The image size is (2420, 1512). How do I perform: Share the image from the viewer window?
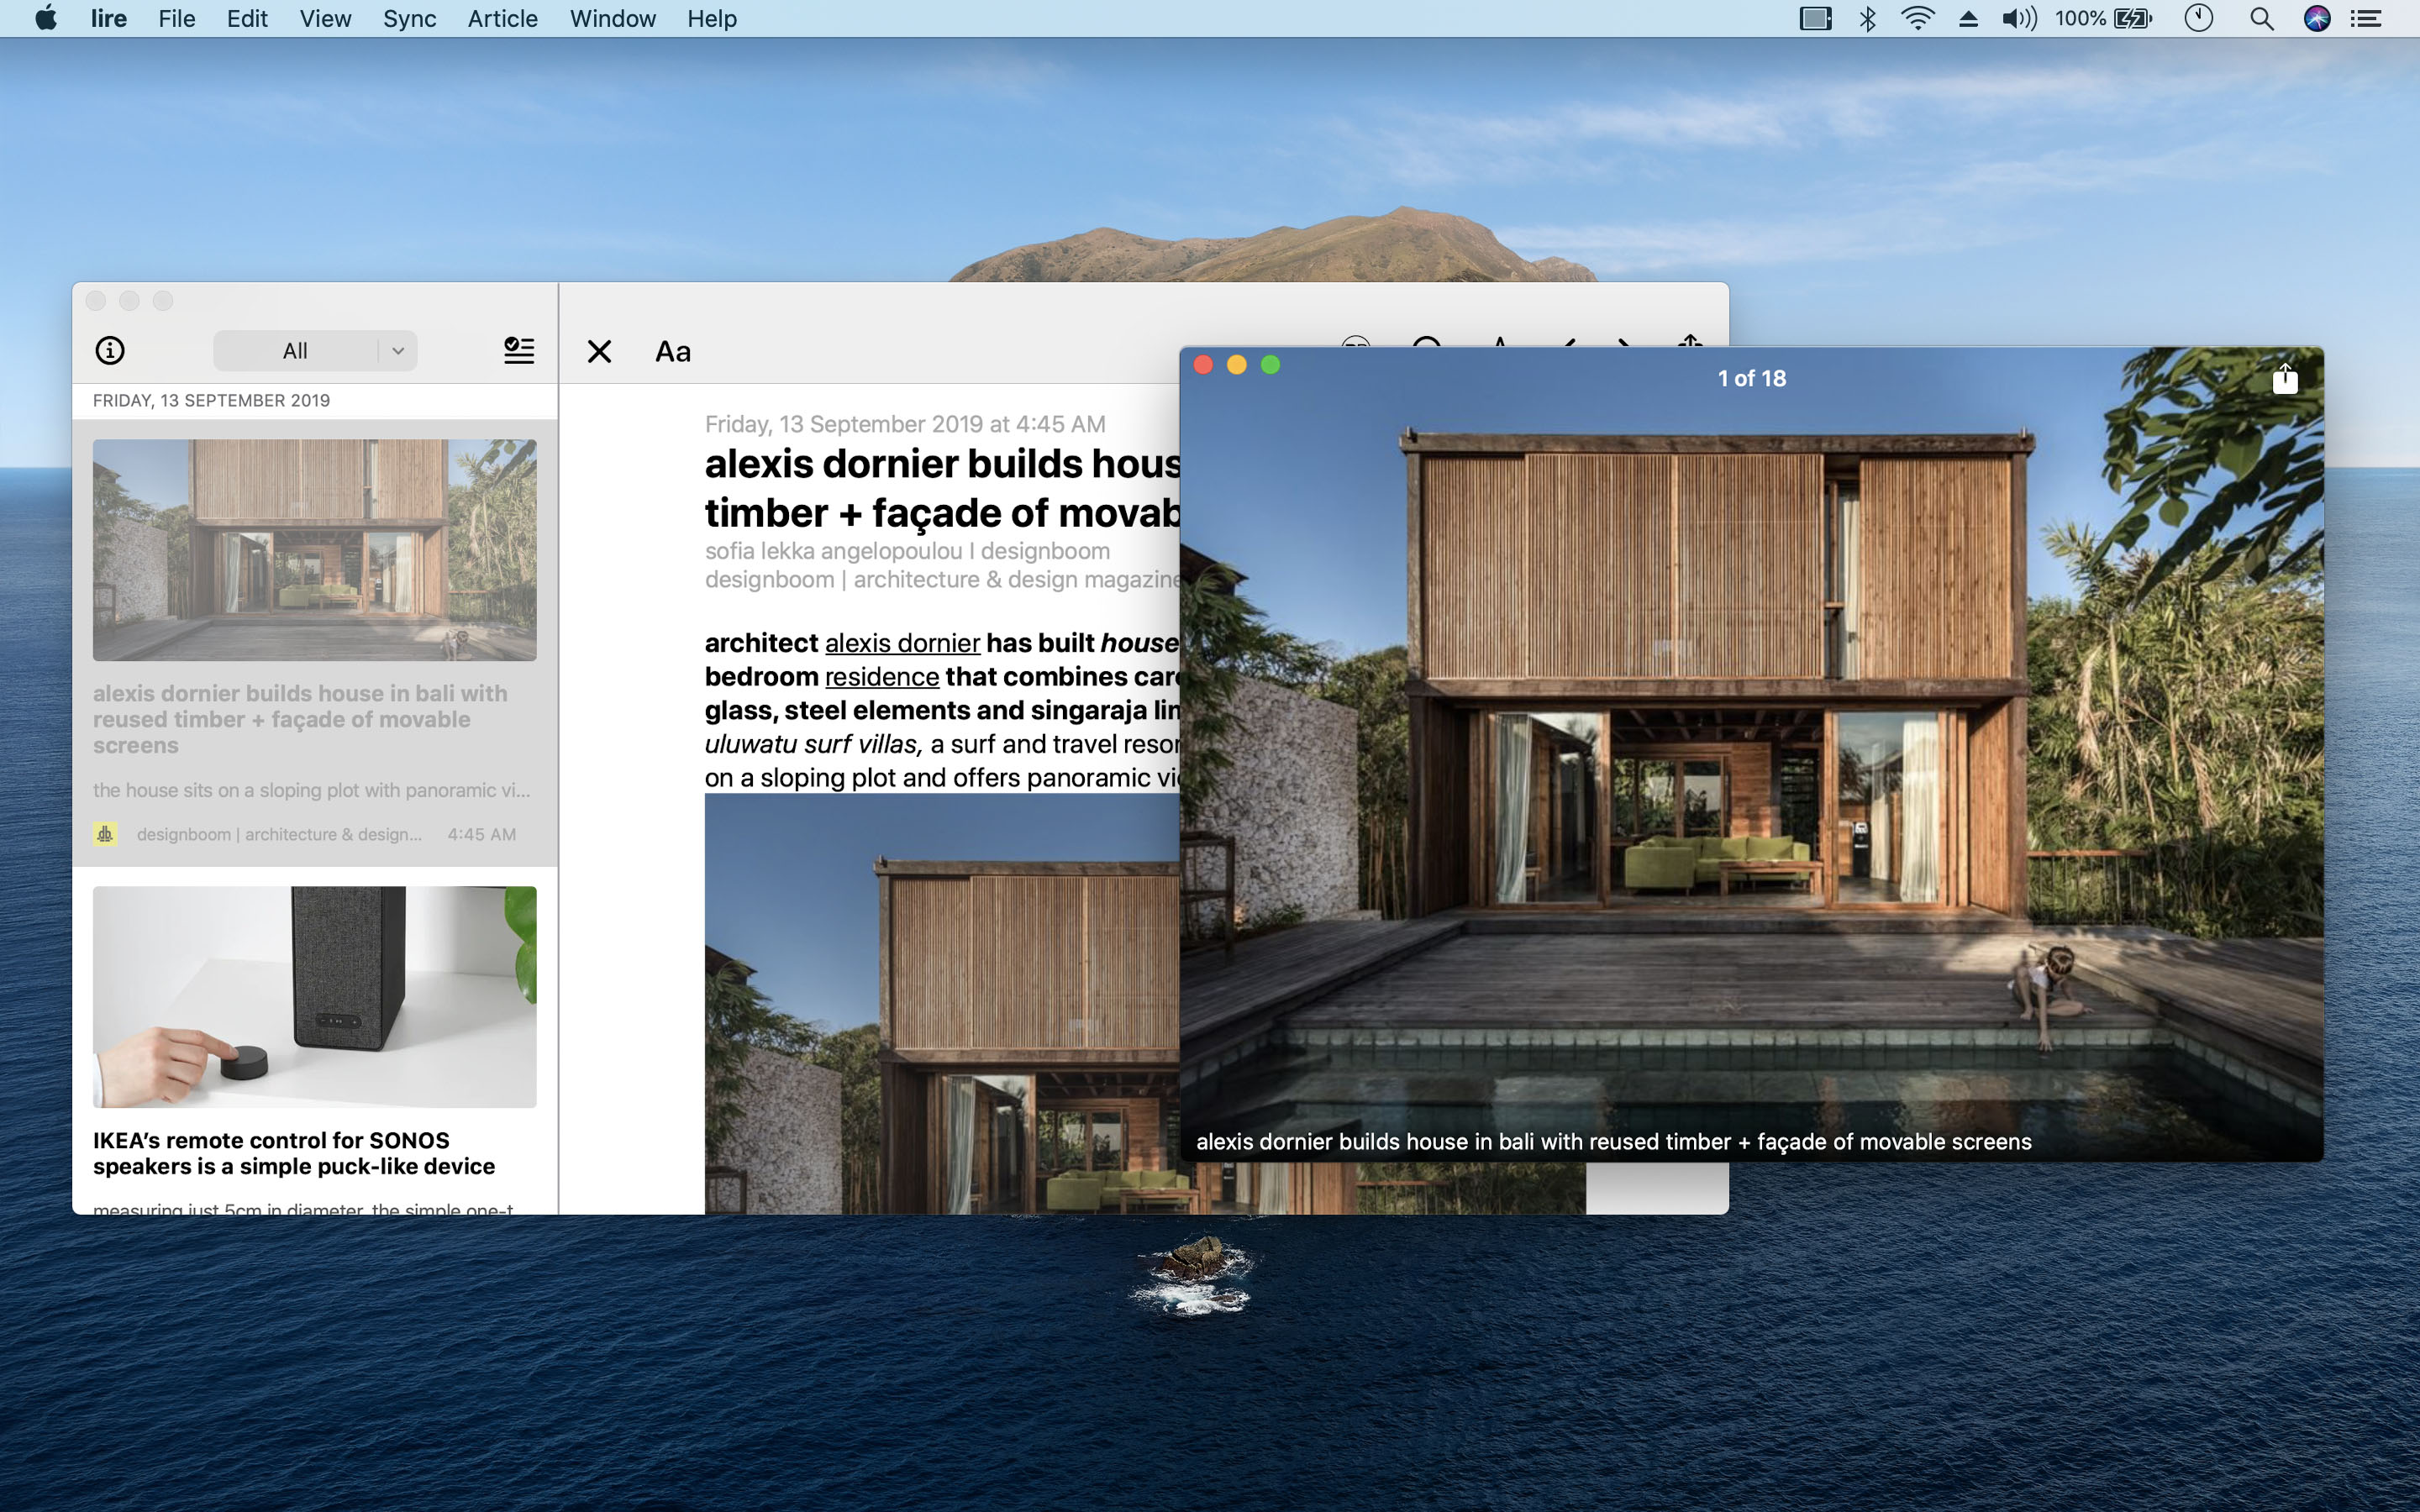pos(2285,378)
